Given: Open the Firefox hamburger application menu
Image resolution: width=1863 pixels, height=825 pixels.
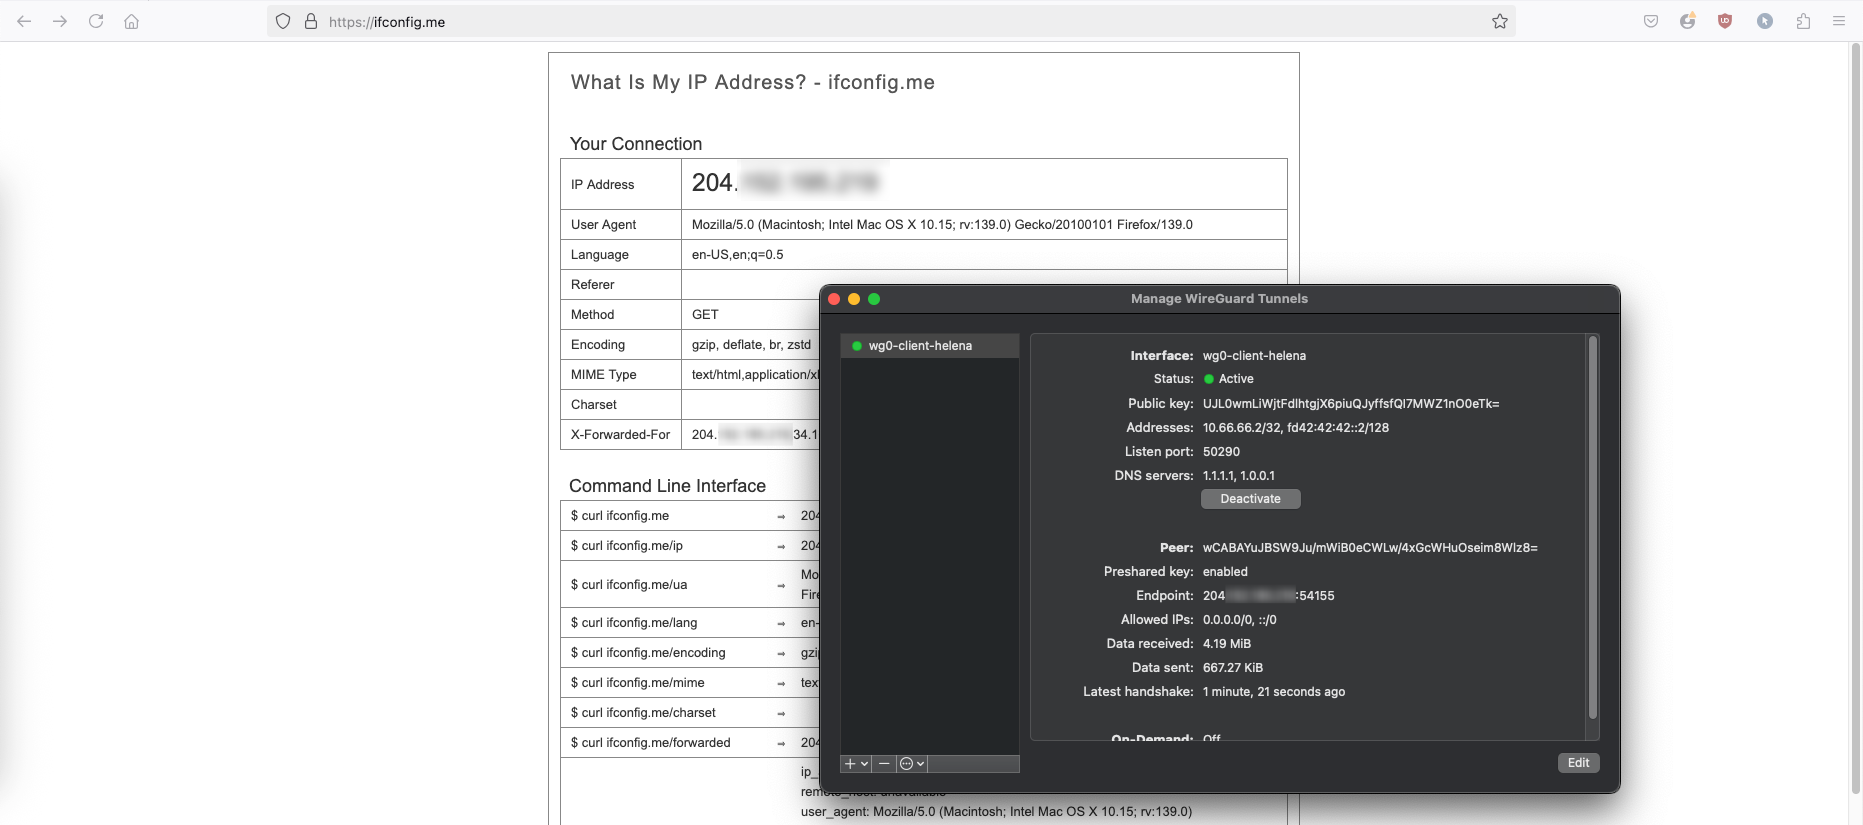Looking at the screenshot, I should [1838, 21].
